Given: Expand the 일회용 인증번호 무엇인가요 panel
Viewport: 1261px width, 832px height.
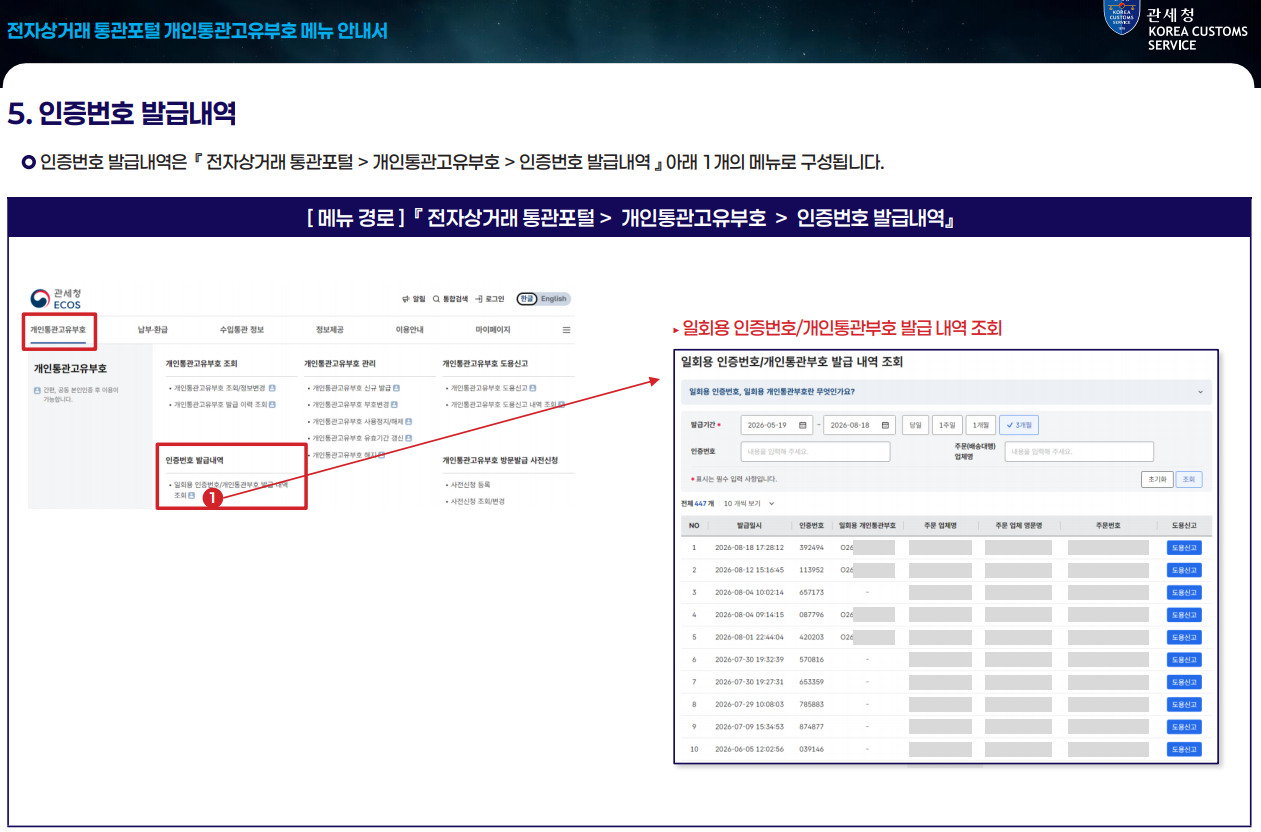Looking at the screenshot, I should point(946,391).
